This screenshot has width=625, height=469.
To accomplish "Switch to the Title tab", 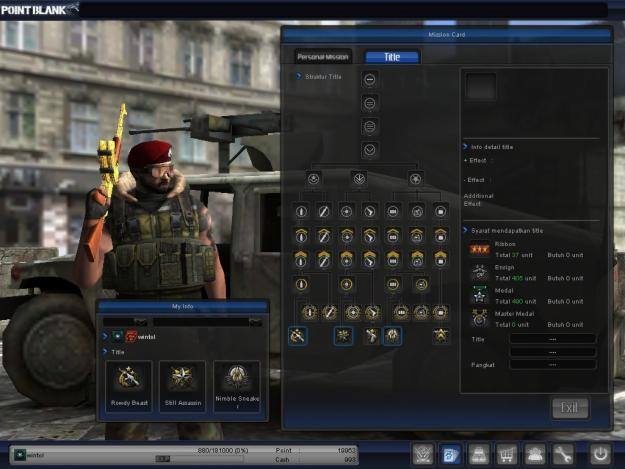I will pyautogui.click(x=392, y=57).
